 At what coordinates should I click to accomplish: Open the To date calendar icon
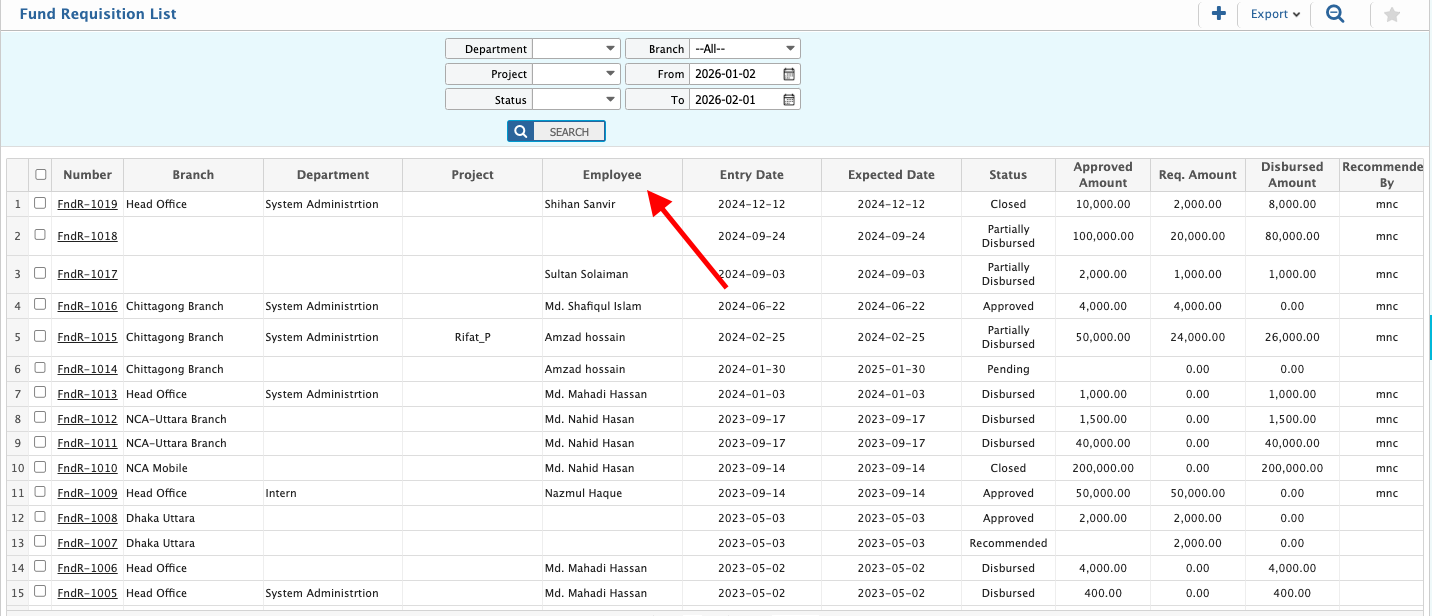coord(789,100)
